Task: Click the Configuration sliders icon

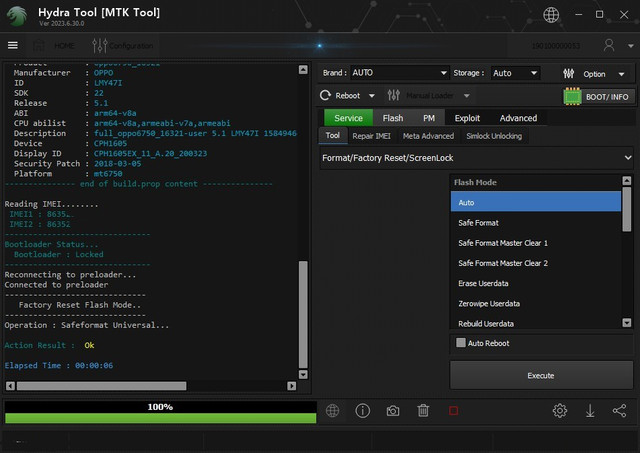Action: pyautogui.click(x=100, y=45)
